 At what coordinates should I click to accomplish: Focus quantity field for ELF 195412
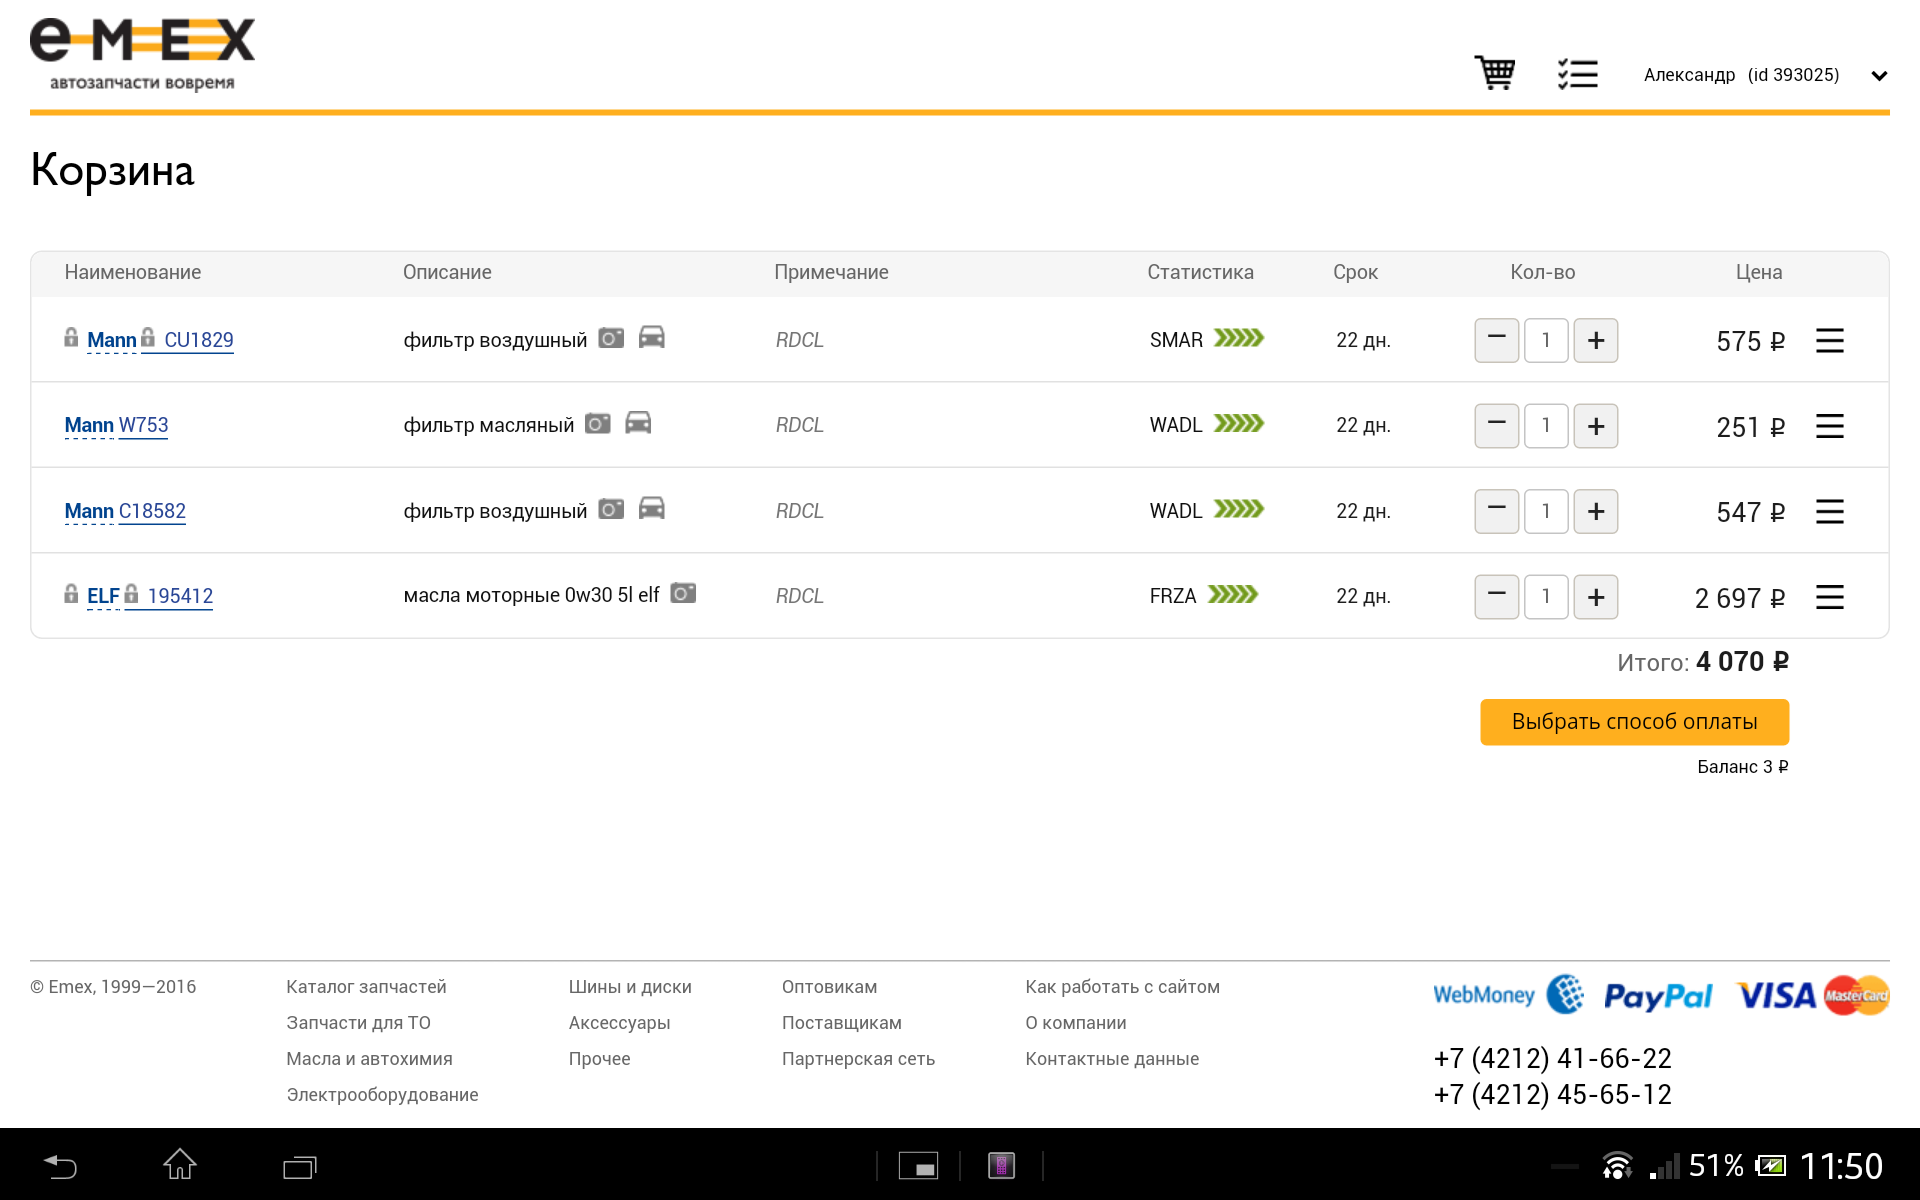(1546, 597)
